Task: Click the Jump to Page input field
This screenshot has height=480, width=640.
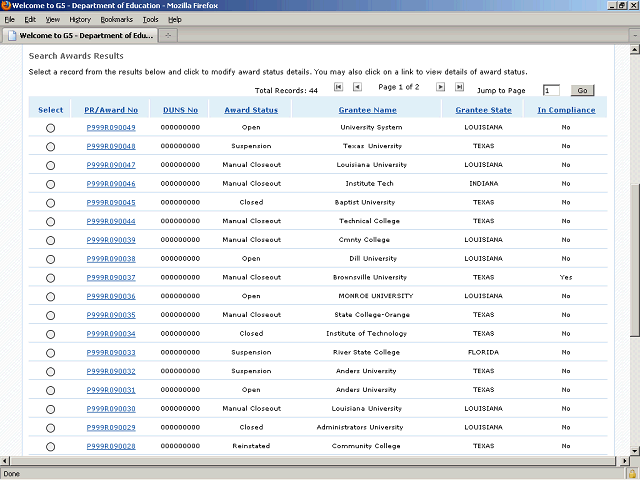Action: click(x=551, y=90)
